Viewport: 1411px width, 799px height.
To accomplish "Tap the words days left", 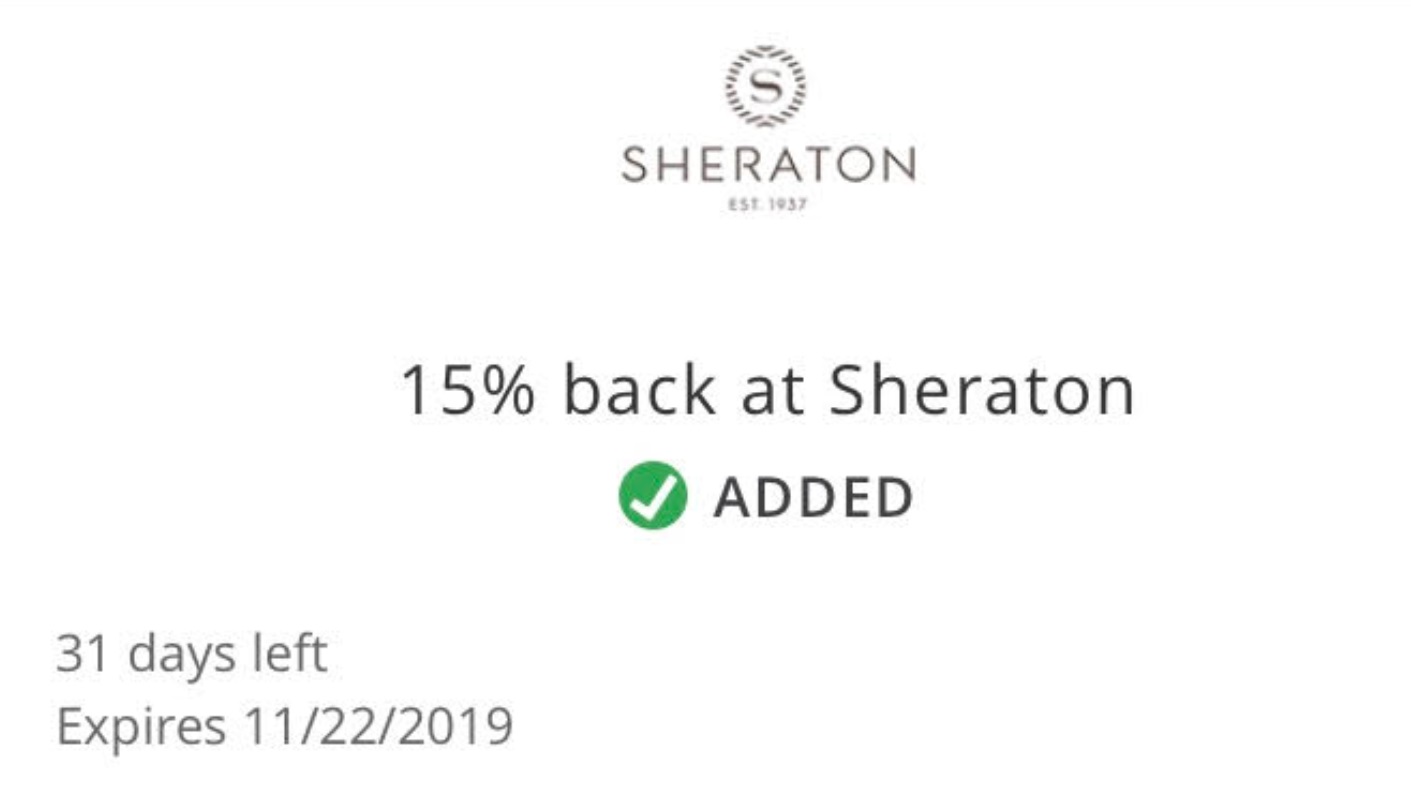I will (229, 655).
